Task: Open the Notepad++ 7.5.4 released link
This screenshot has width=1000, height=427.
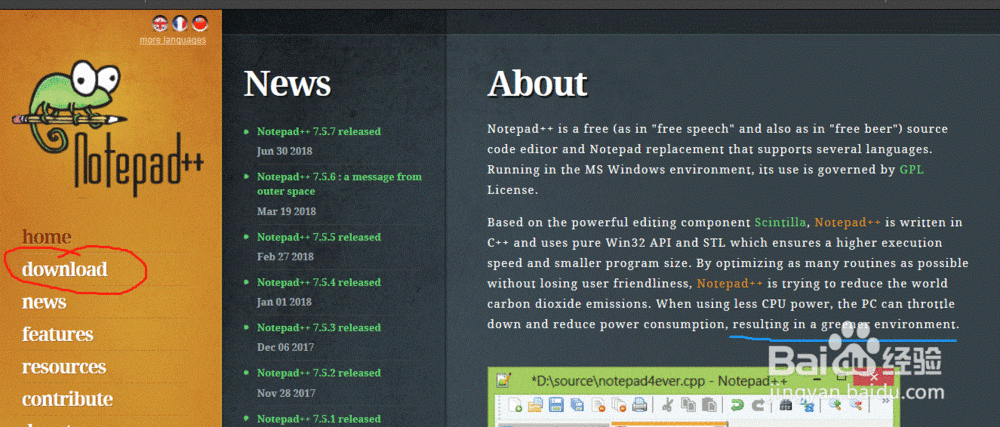Action: coord(318,282)
